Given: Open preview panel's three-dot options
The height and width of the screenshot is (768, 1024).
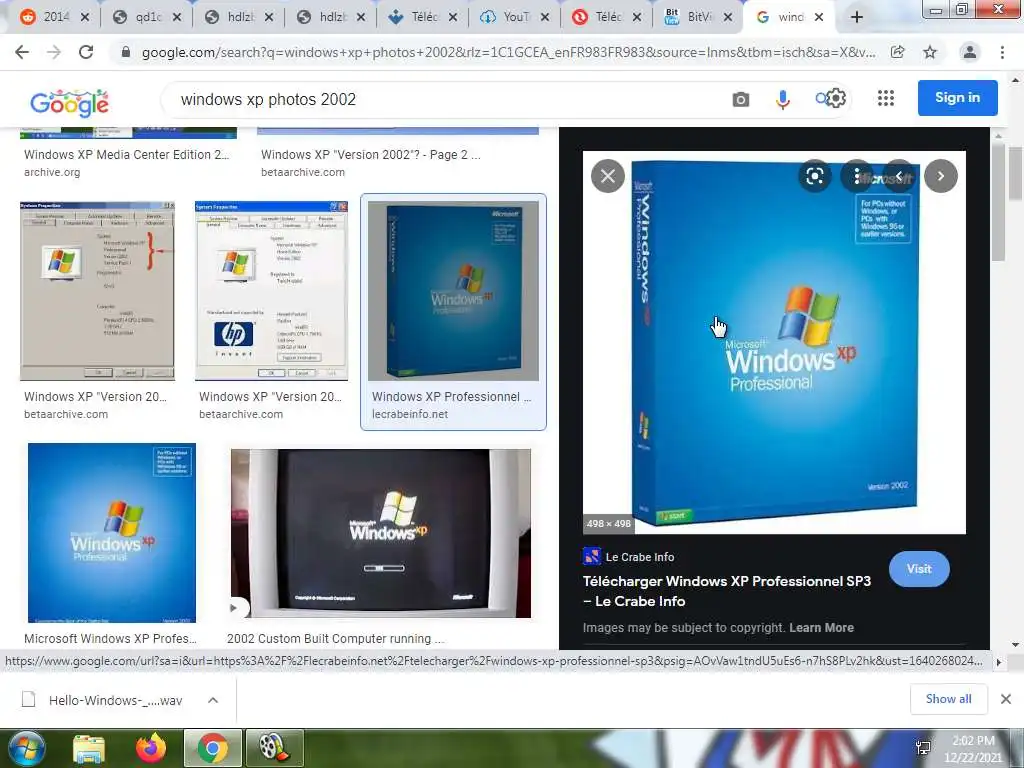Looking at the screenshot, I should pyautogui.click(x=857, y=176).
